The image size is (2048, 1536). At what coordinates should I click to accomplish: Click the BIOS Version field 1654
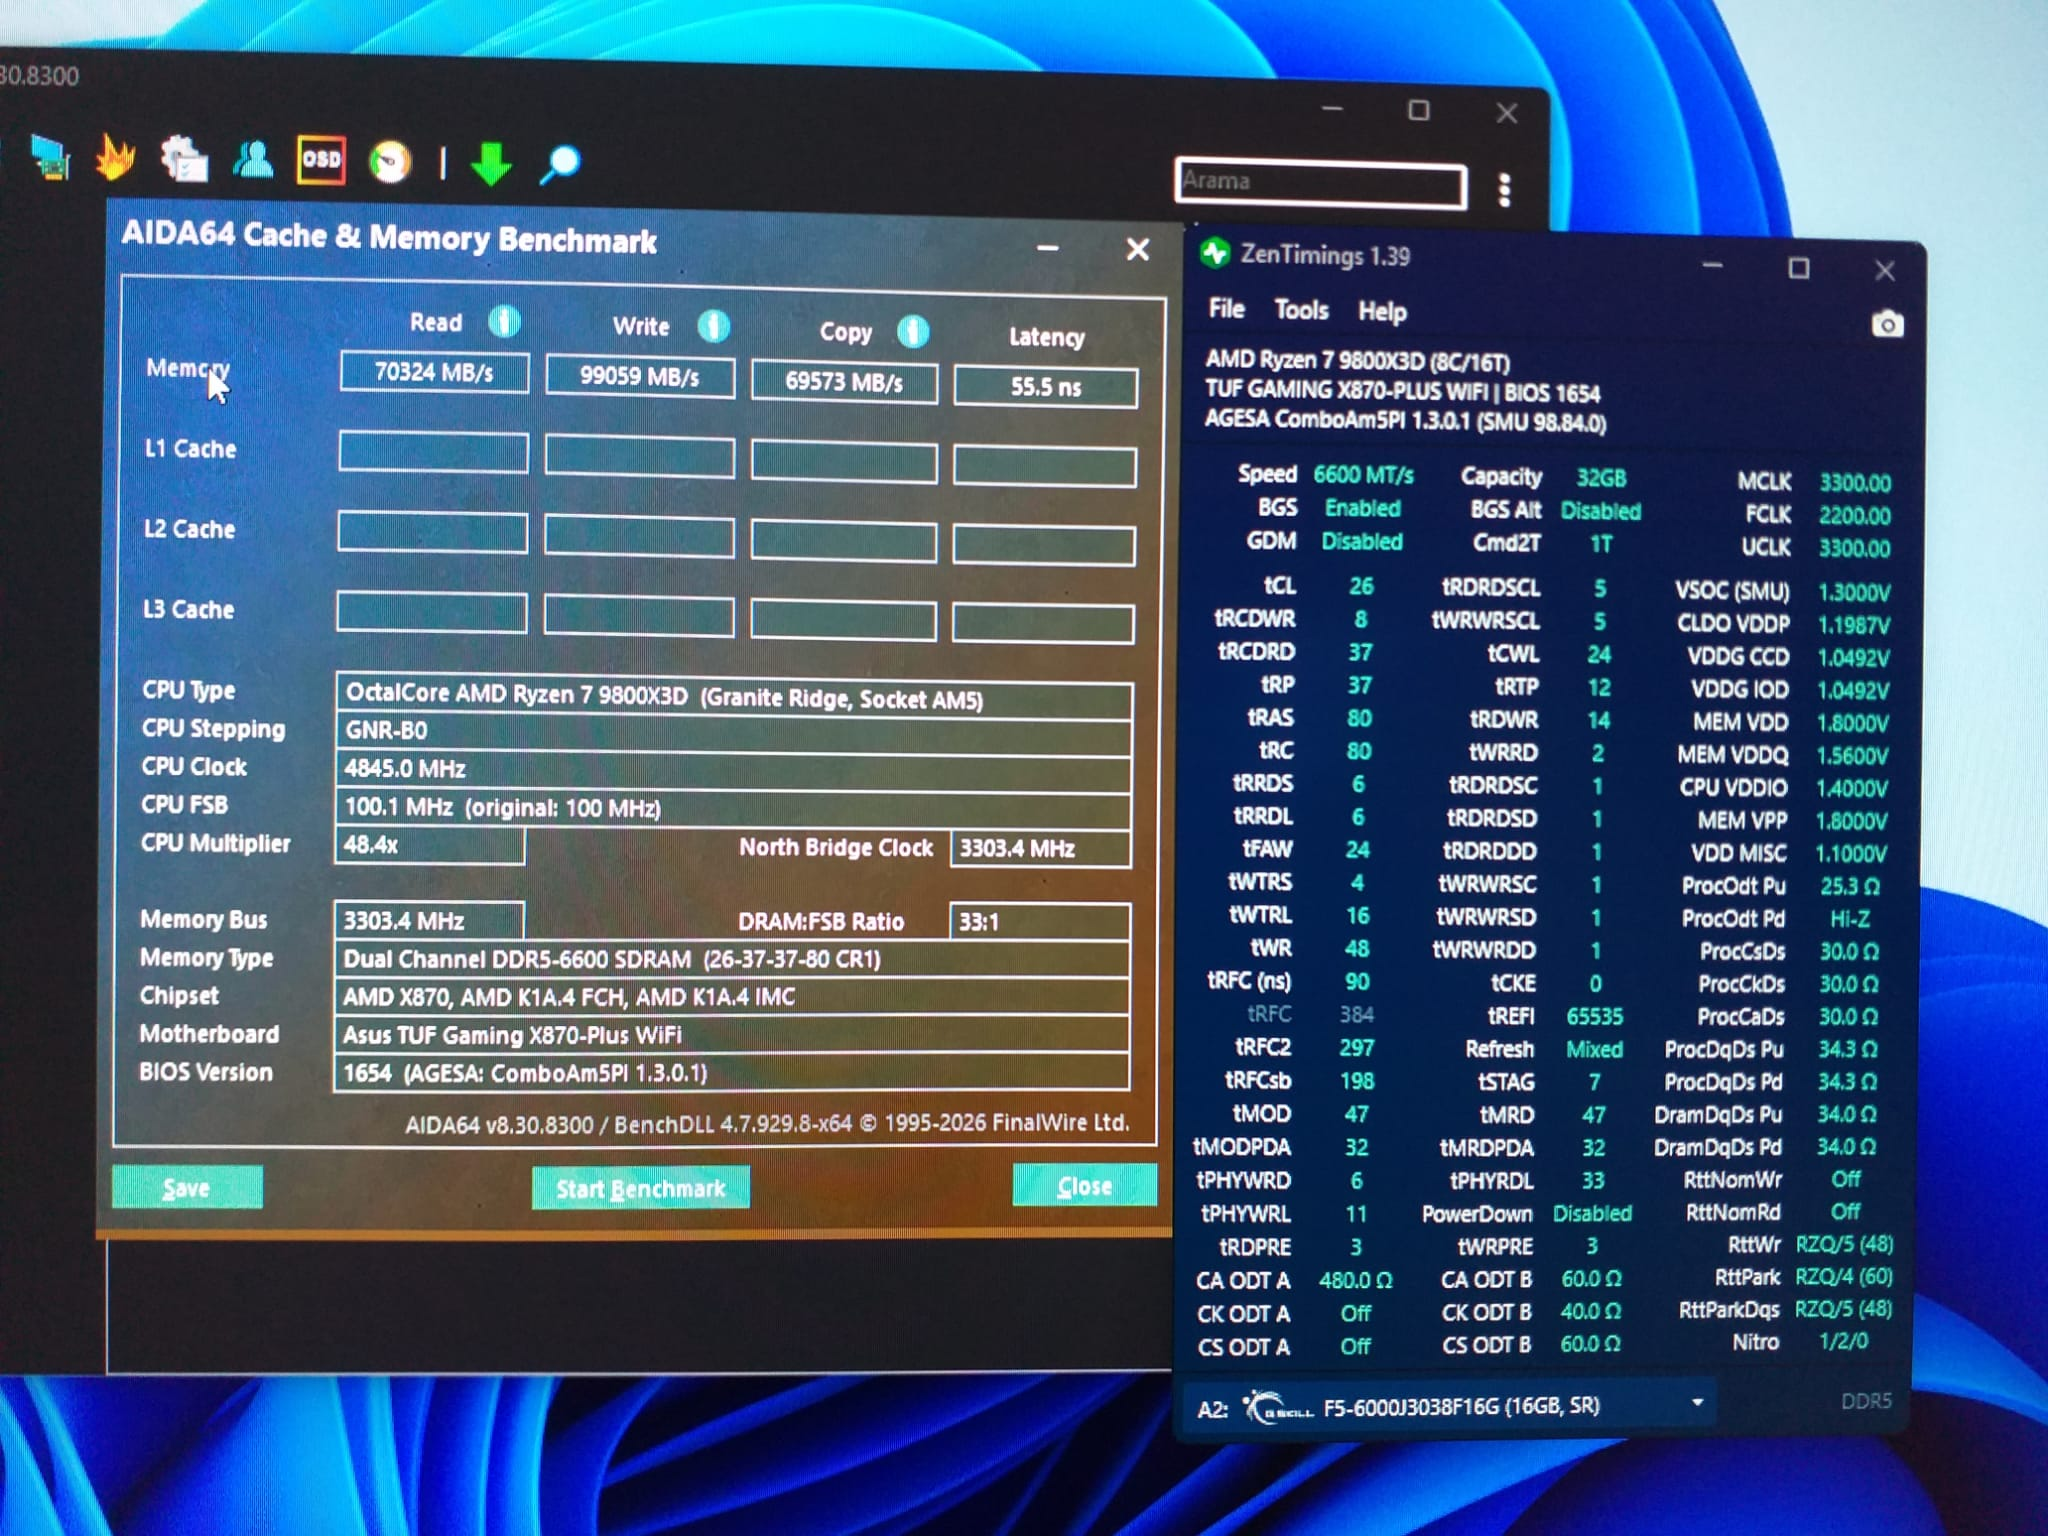(x=732, y=1073)
